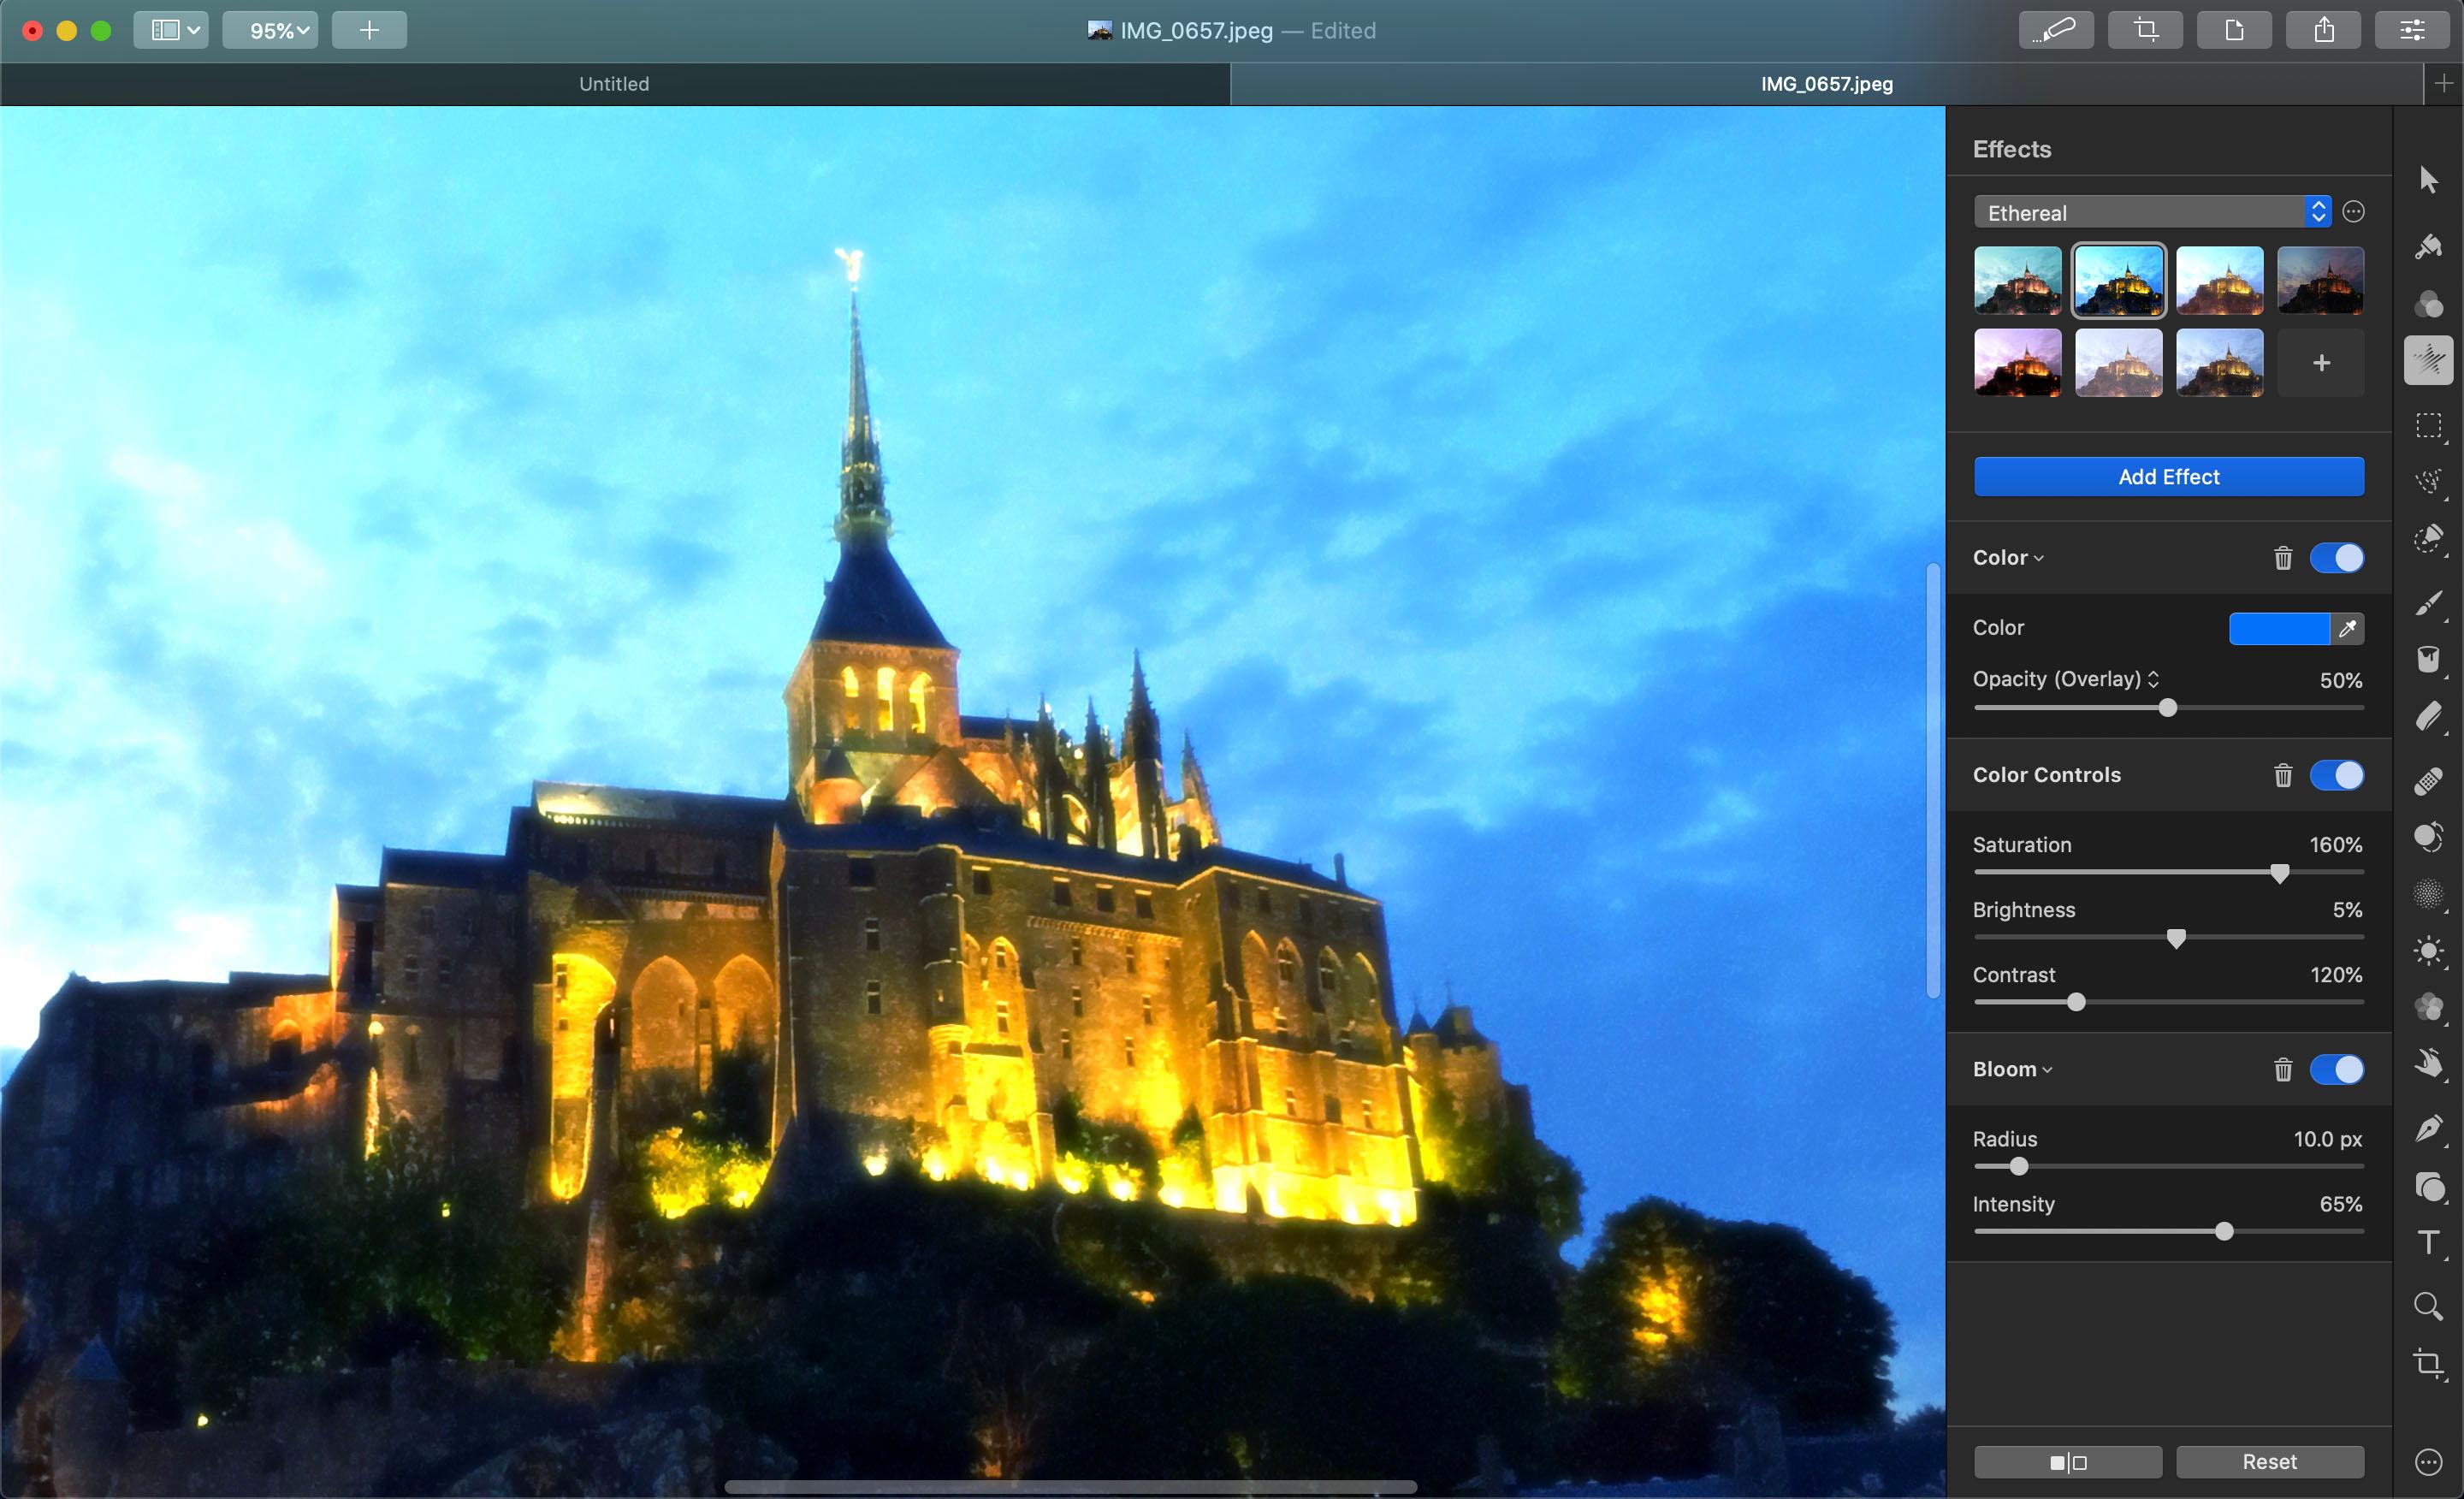Select the Erase tool
2464x1499 pixels.
[x=2428, y=717]
